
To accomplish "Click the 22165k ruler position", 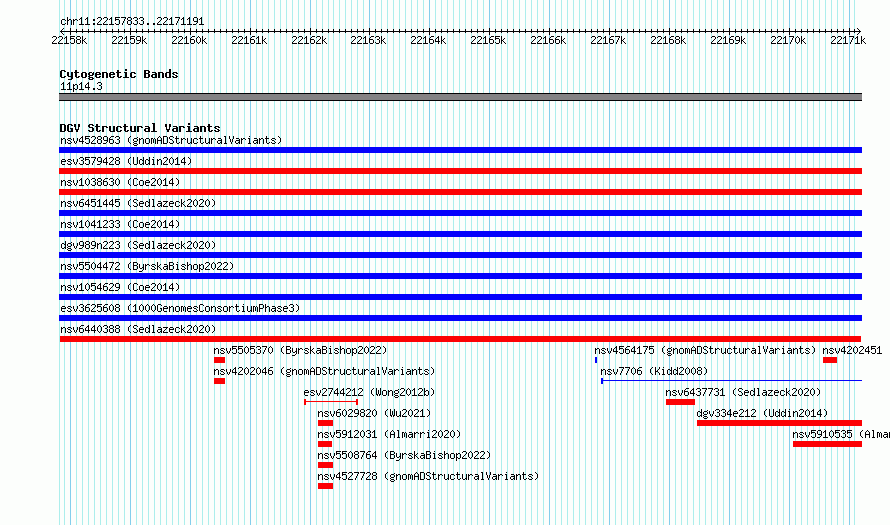I will [x=488, y=40].
